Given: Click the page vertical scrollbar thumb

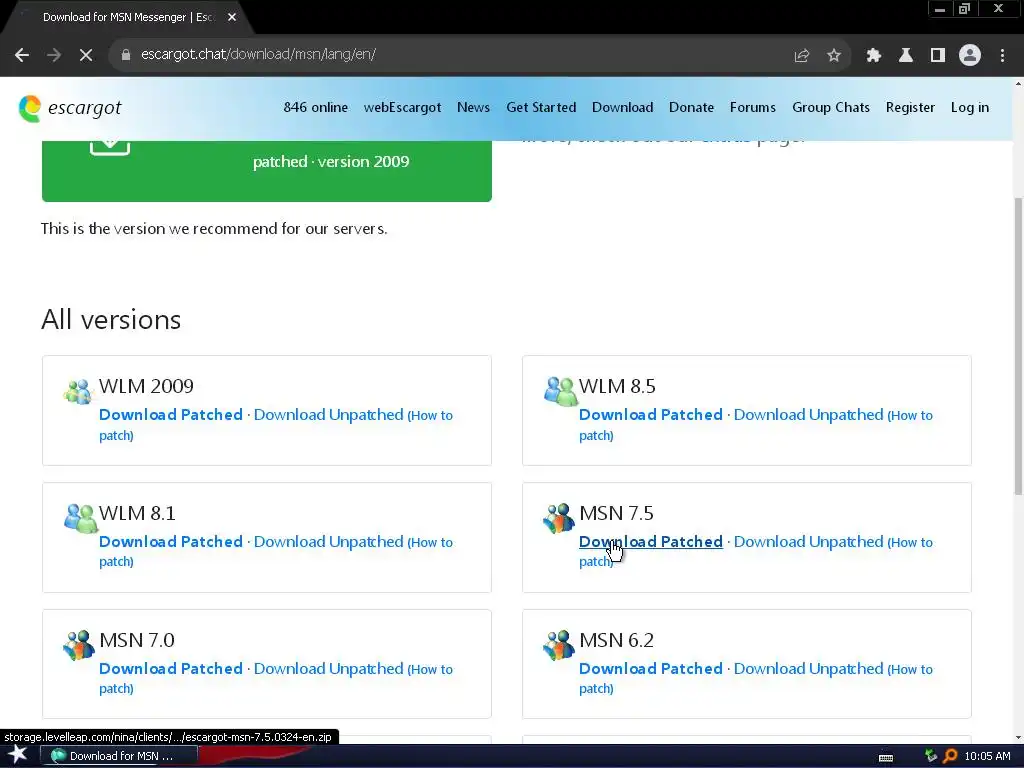Looking at the screenshot, I should click(x=1018, y=346).
